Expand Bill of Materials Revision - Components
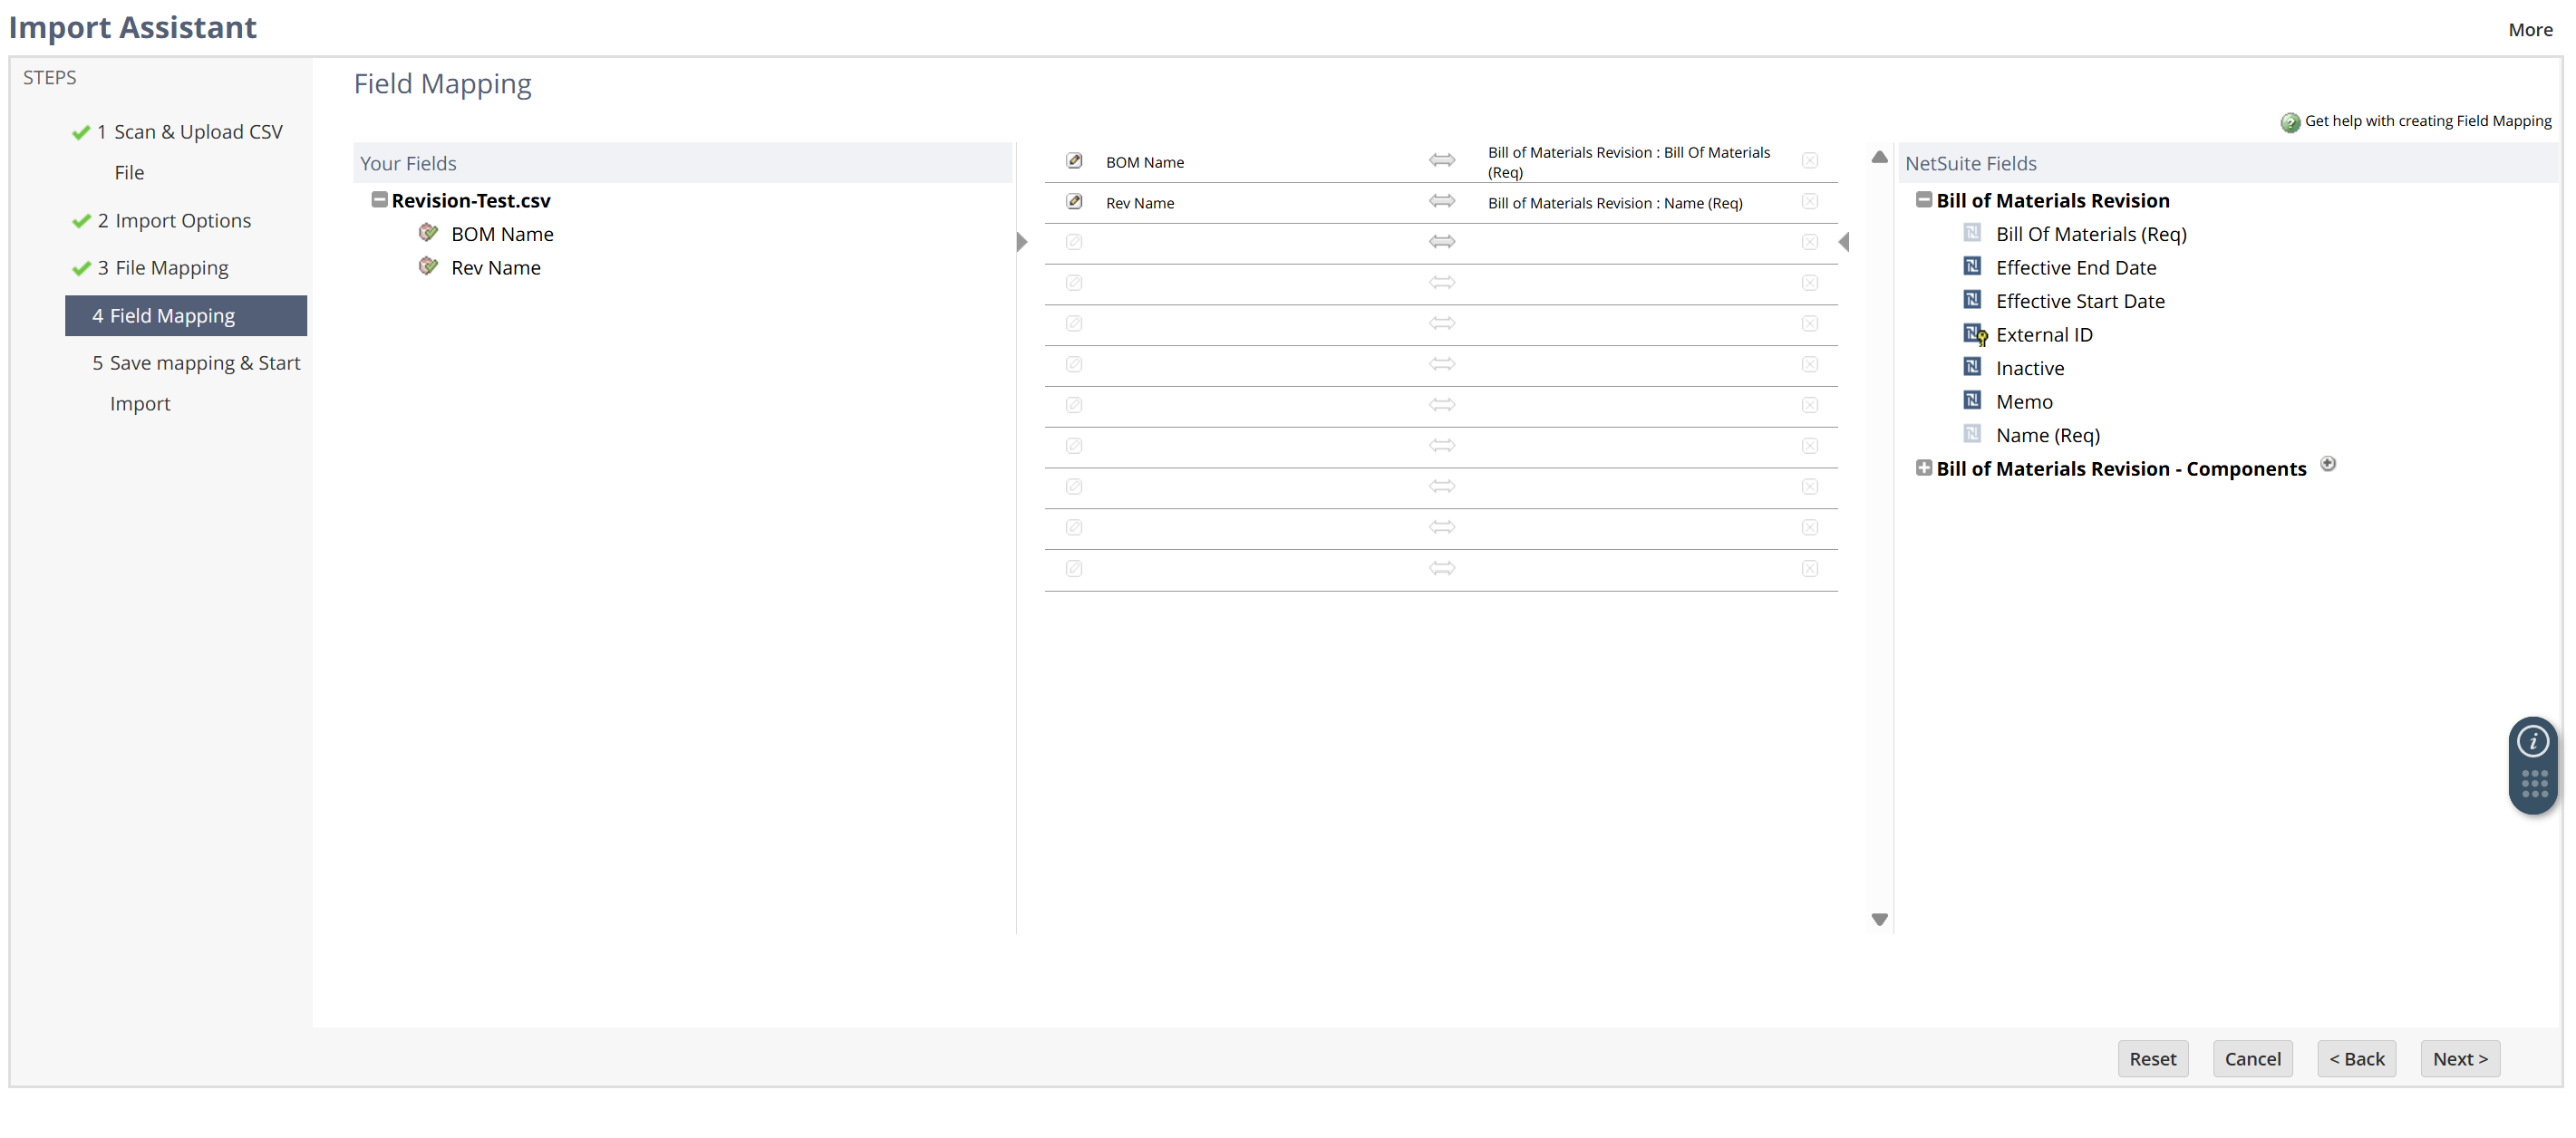 (1923, 468)
